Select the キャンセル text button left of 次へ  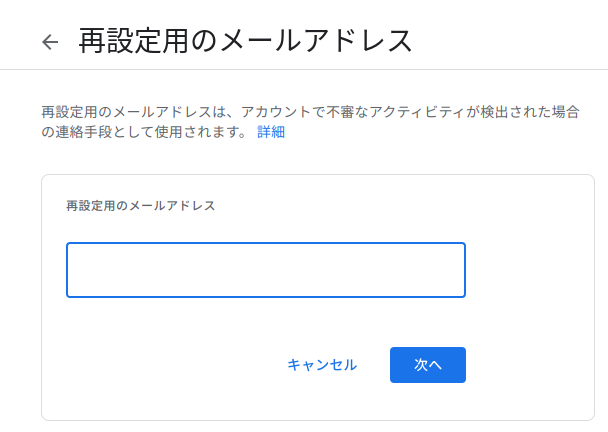coord(322,365)
